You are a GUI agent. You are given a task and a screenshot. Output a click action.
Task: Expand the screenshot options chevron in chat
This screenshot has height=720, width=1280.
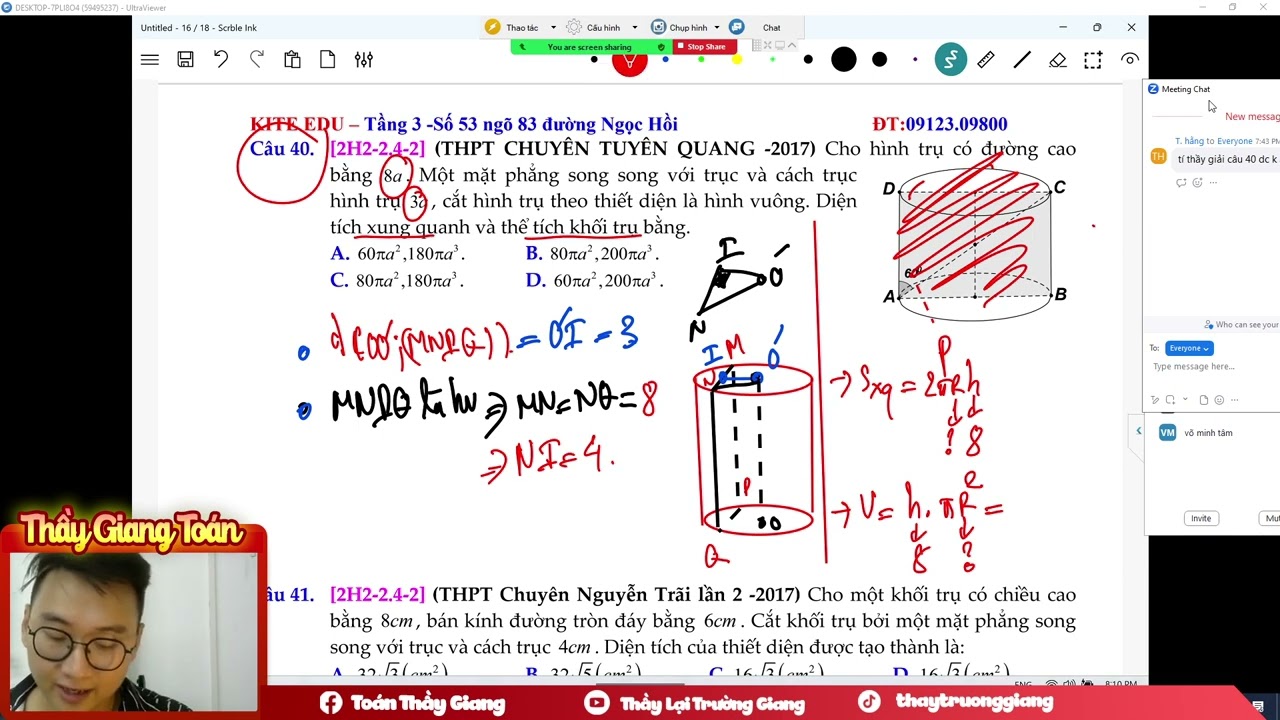1185,399
